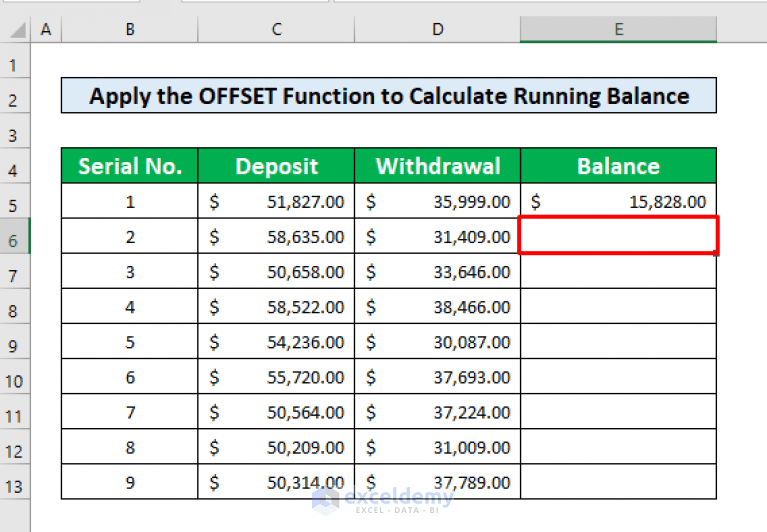Image resolution: width=767 pixels, height=532 pixels.
Task: Select serial number cell 2
Action: point(130,236)
